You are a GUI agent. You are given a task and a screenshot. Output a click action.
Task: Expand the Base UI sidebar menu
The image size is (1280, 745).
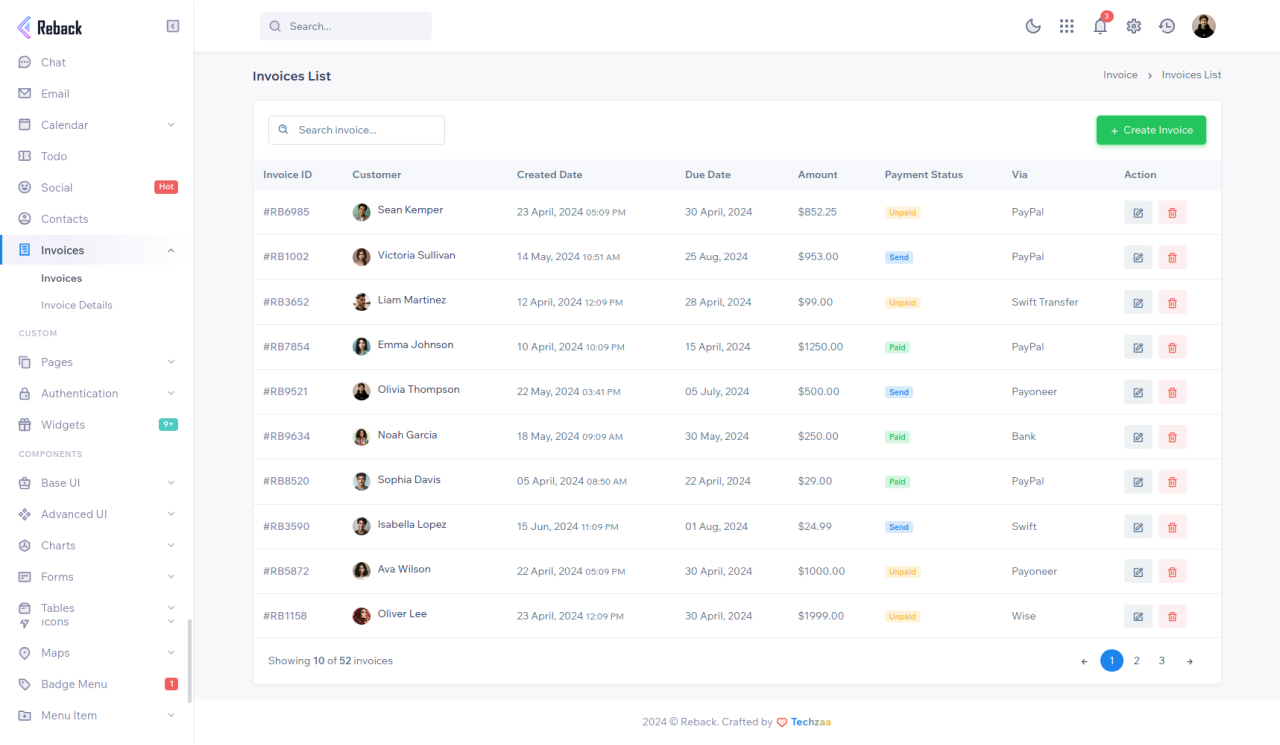pos(96,483)
